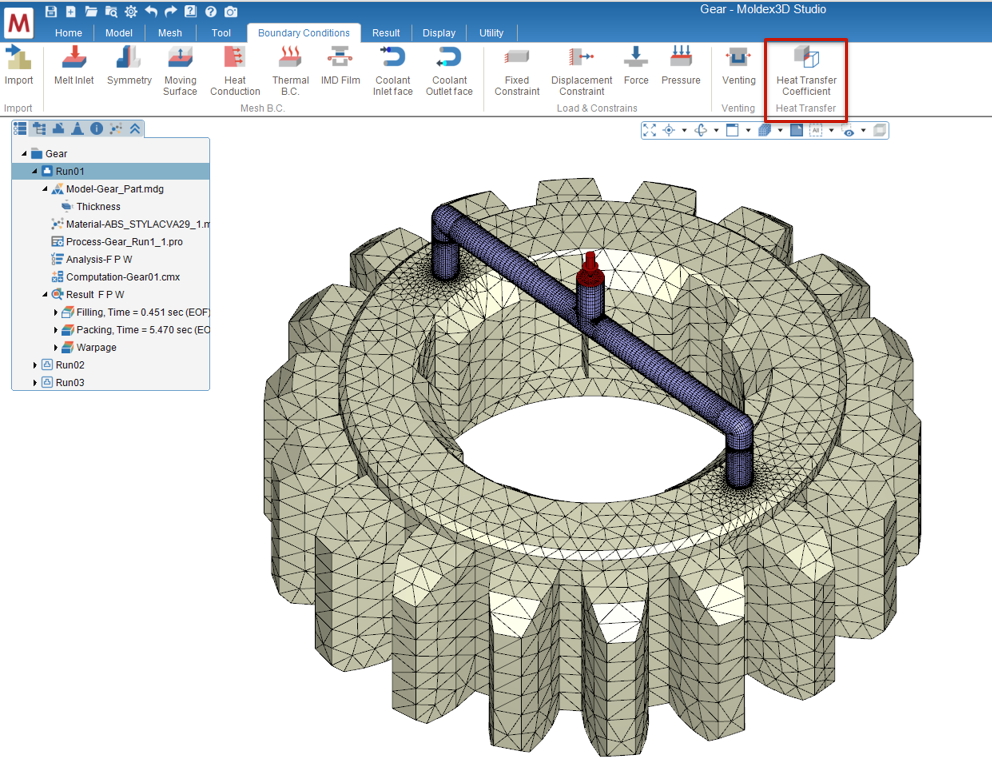Screen dimensions: 992x774
Task: Add a Displacement Constraint
Action: pyautogui.click(x=581, y=71)
